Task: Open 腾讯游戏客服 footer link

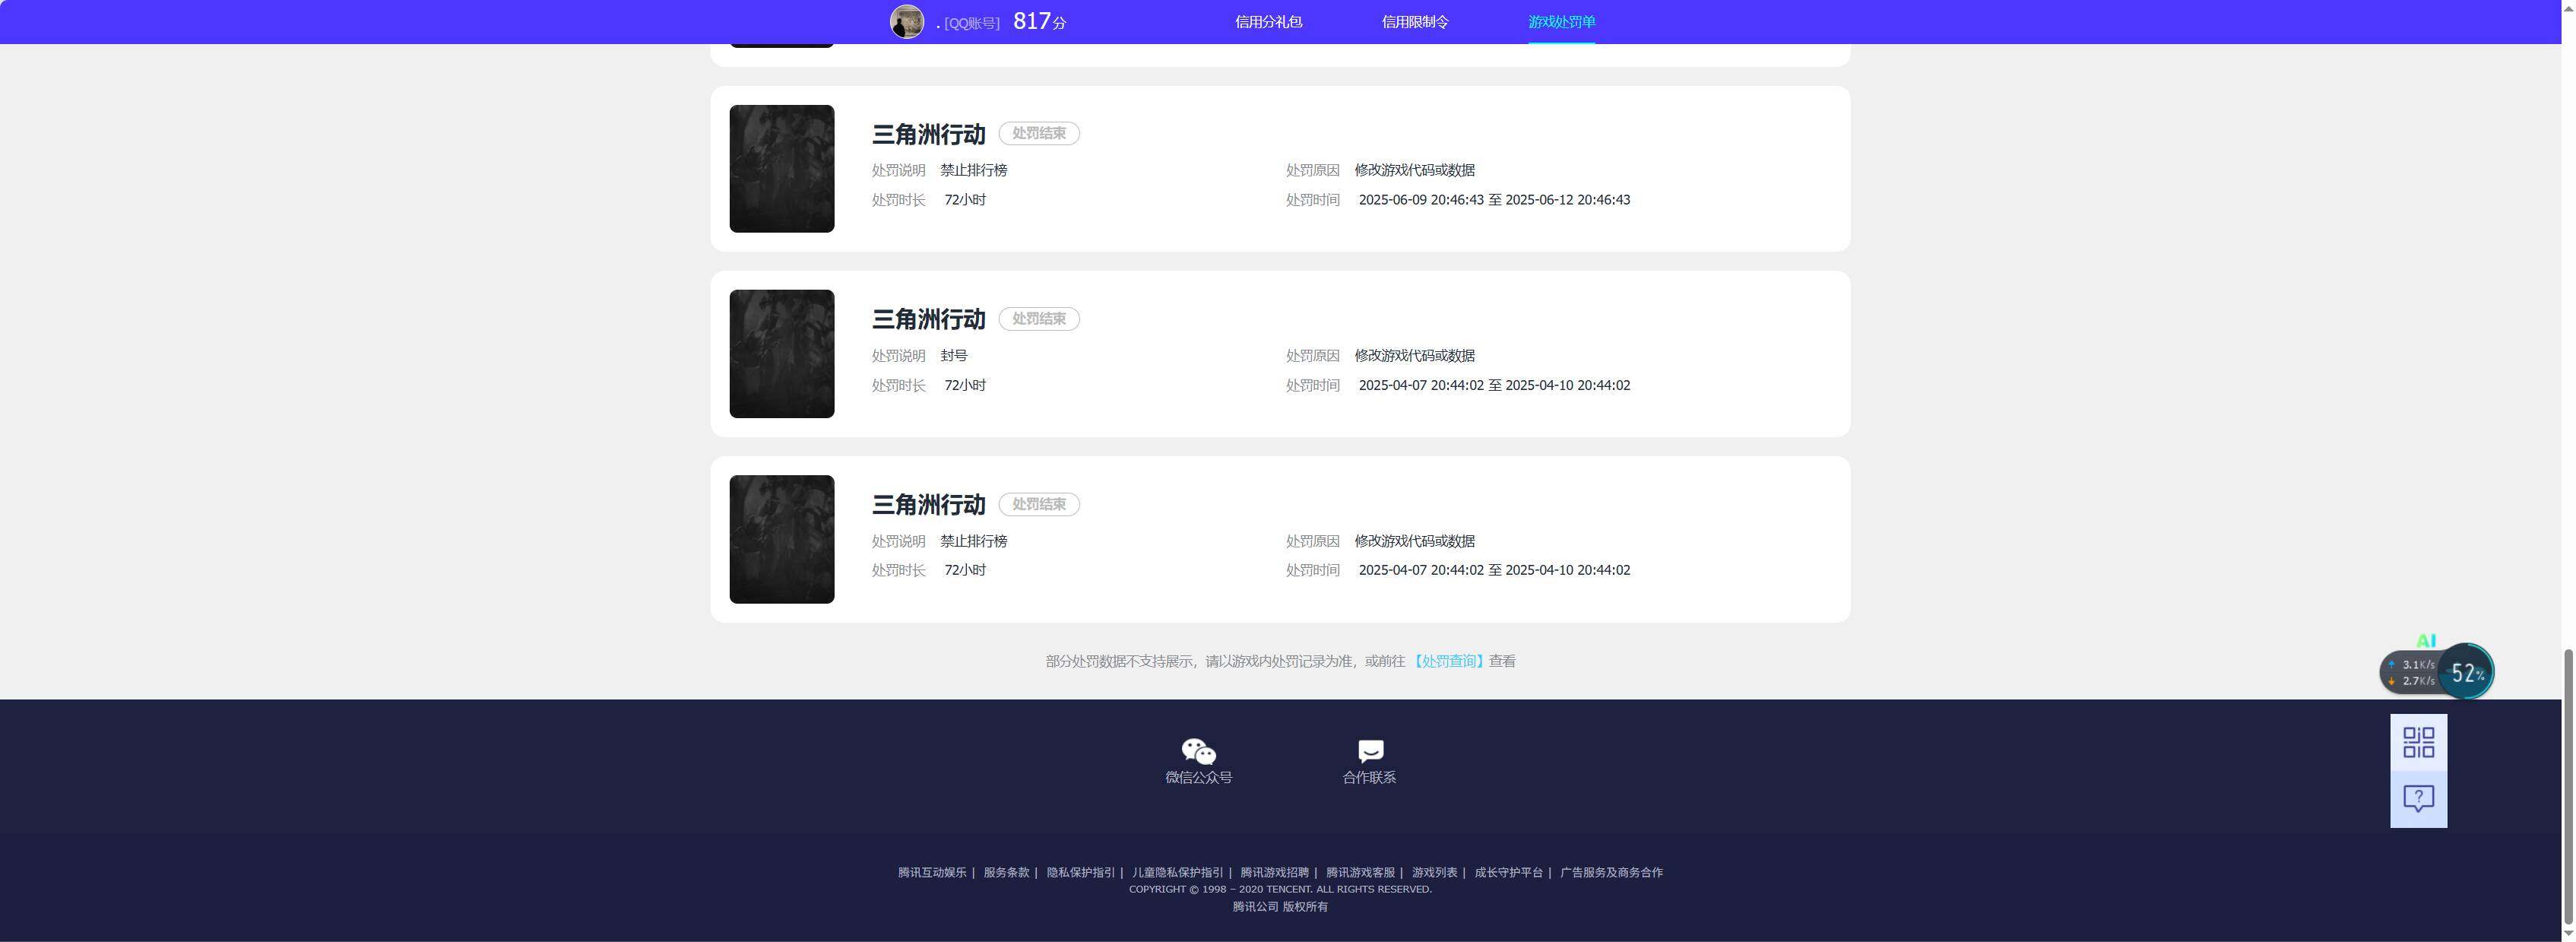Action: coord(1360,872)
